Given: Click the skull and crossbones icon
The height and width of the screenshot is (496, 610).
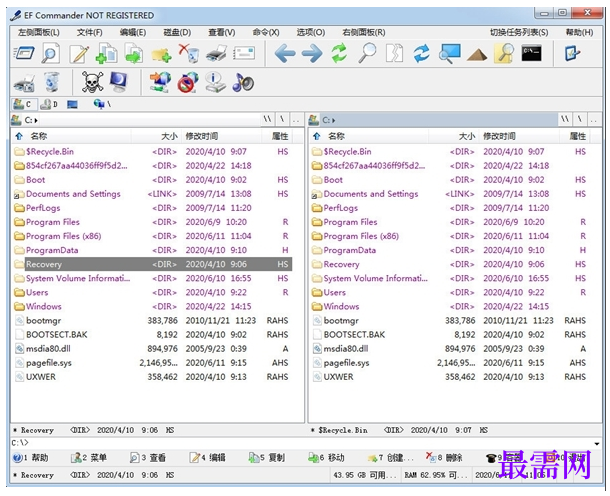Looking at the screenshot, I should click(92, 82).
